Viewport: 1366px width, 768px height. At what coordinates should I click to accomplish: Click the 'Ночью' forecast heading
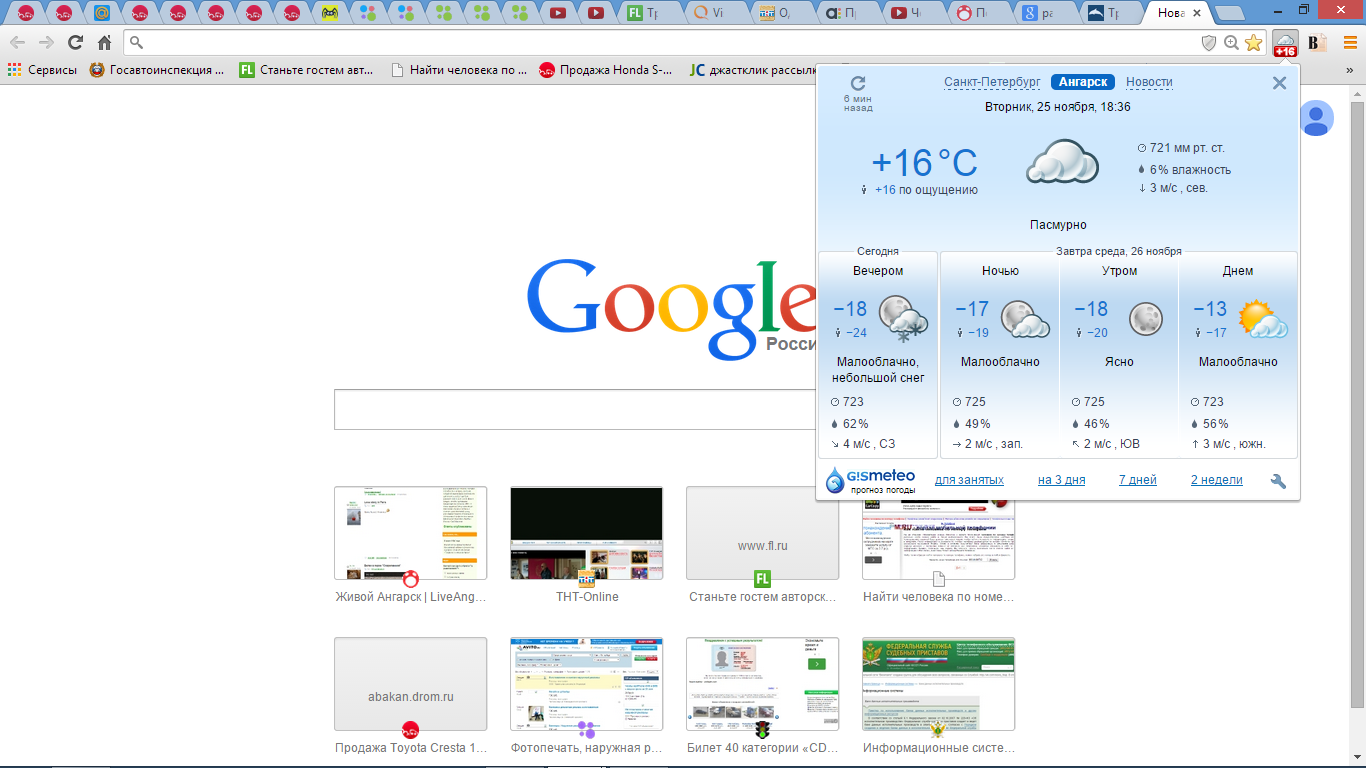[1000, 271]
